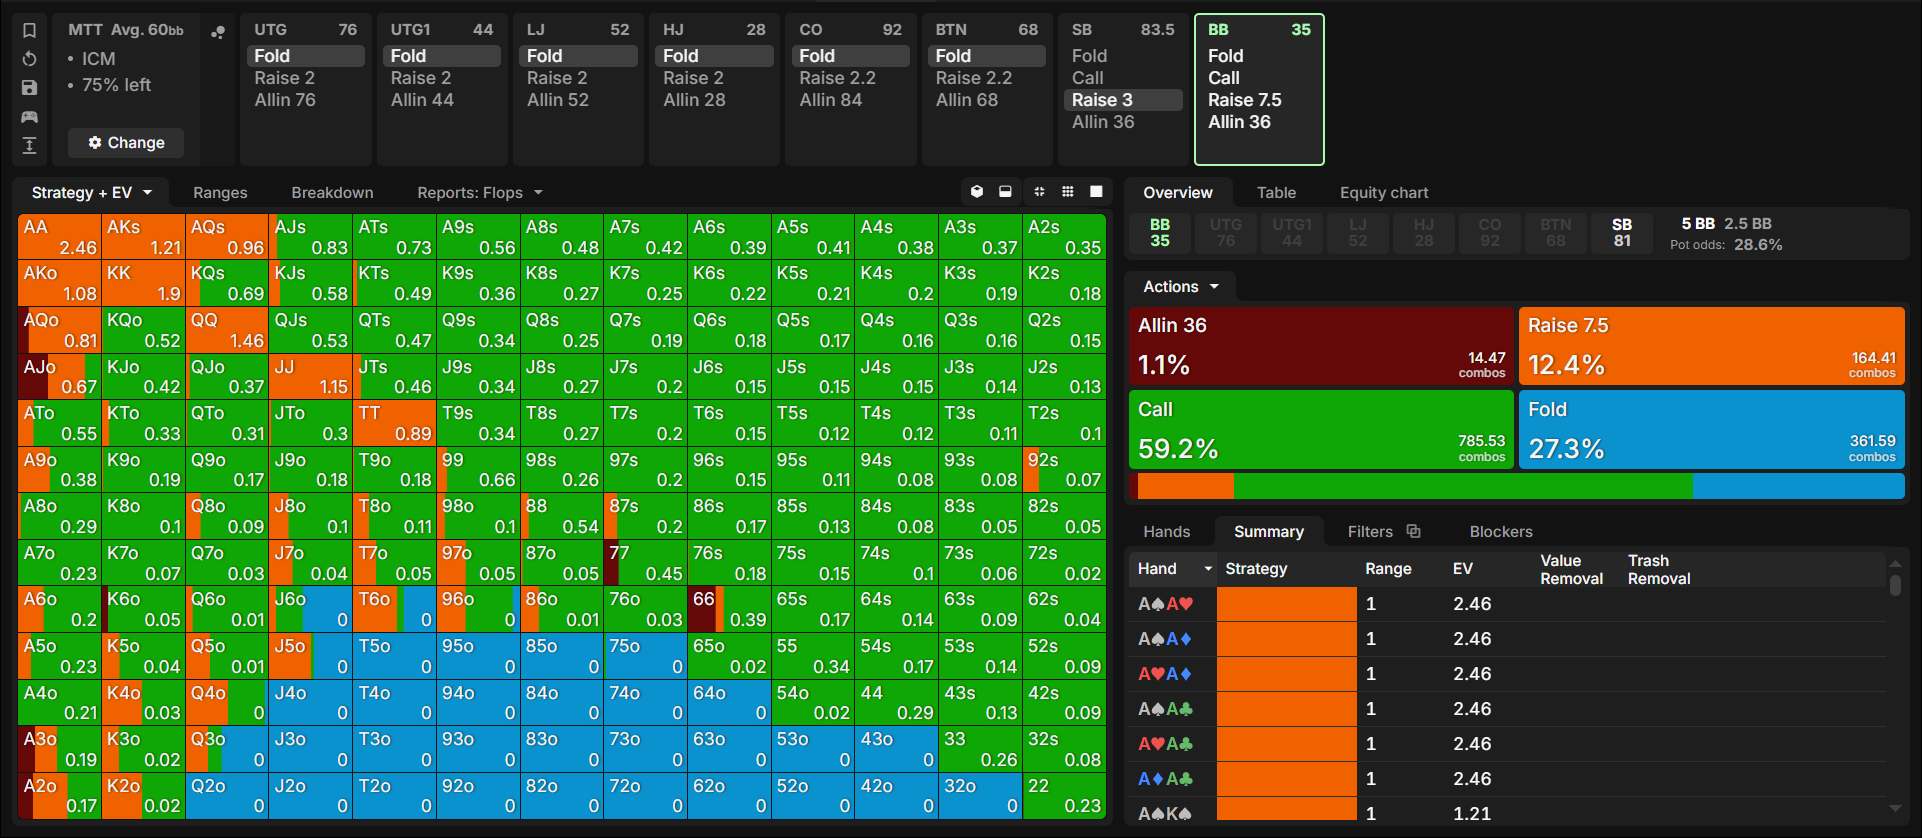Select Raise 7.5 in the BB action list

coord(1245,100)
